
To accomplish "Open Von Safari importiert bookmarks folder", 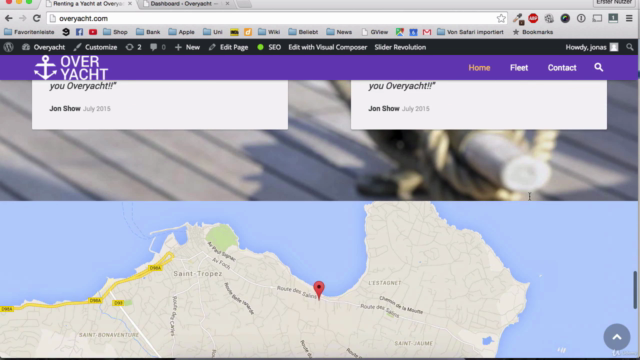I will [x=470, y=32].
